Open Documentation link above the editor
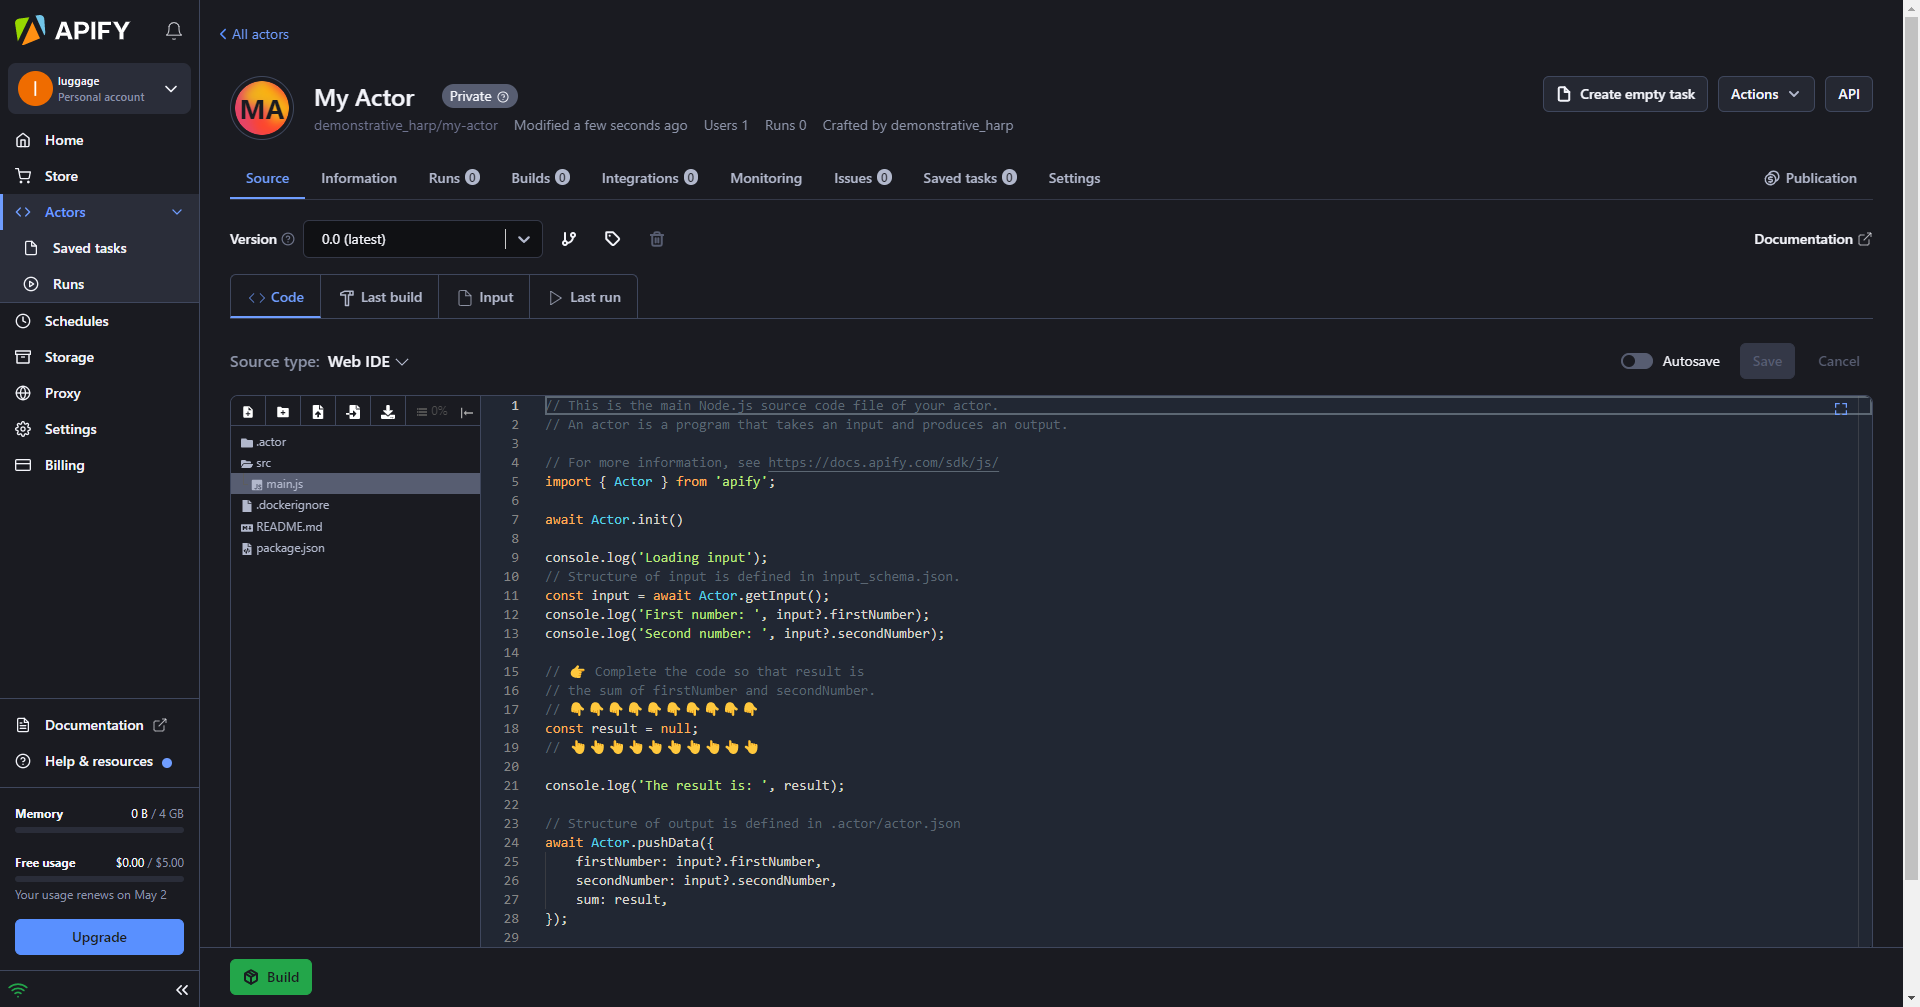This screenshot has height=1007, width=1920. point(1812,239)
